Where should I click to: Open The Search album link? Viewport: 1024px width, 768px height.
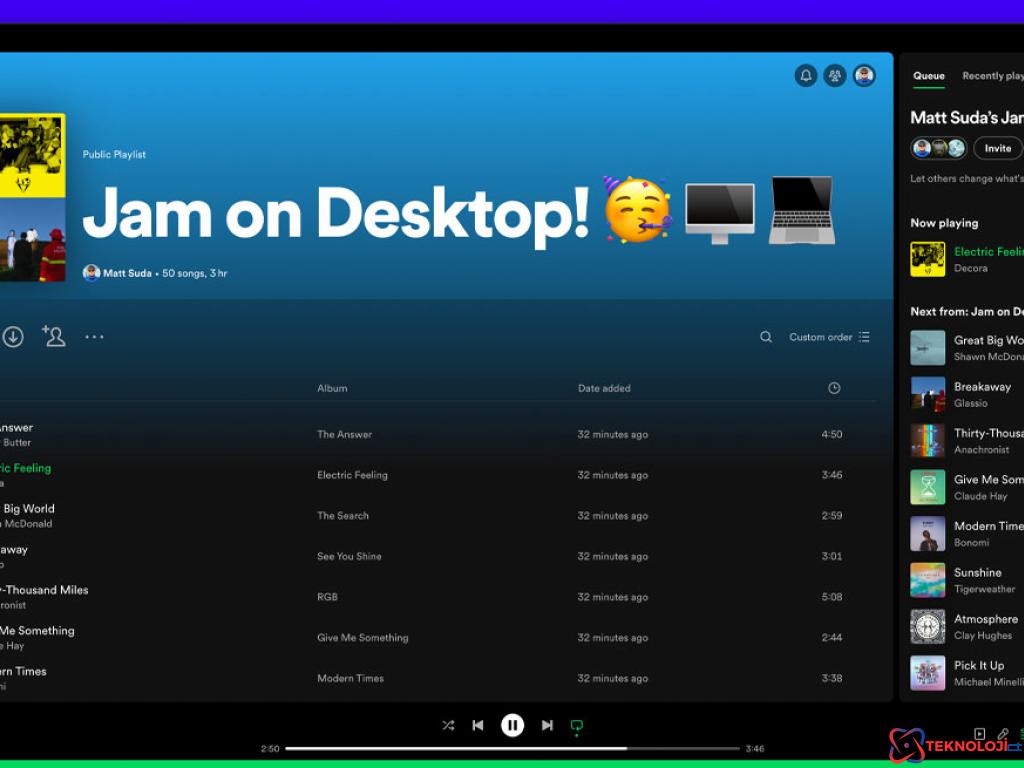[343, 515]
